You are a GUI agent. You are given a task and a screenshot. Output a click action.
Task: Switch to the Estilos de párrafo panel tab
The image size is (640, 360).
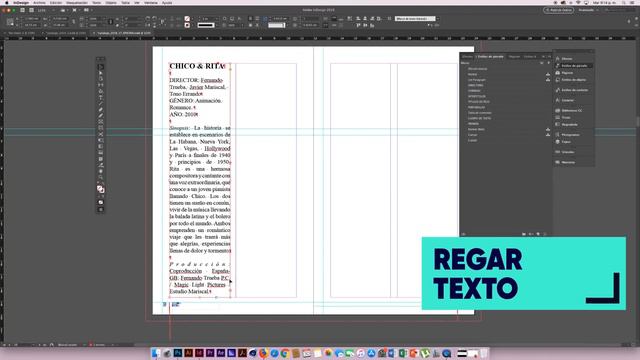tap(490, 57)
